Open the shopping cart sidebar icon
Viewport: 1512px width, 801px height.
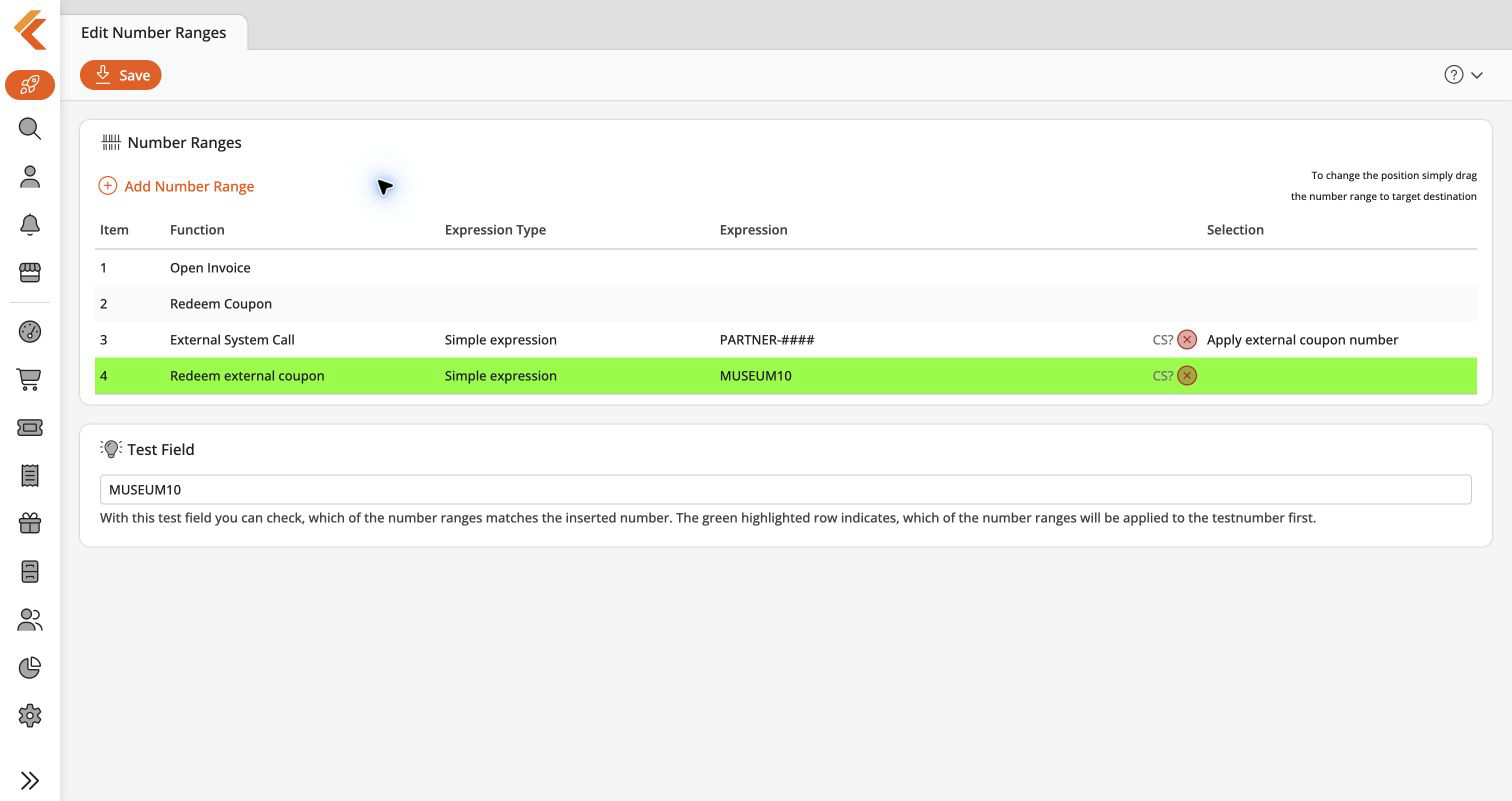tap(30, 380)
